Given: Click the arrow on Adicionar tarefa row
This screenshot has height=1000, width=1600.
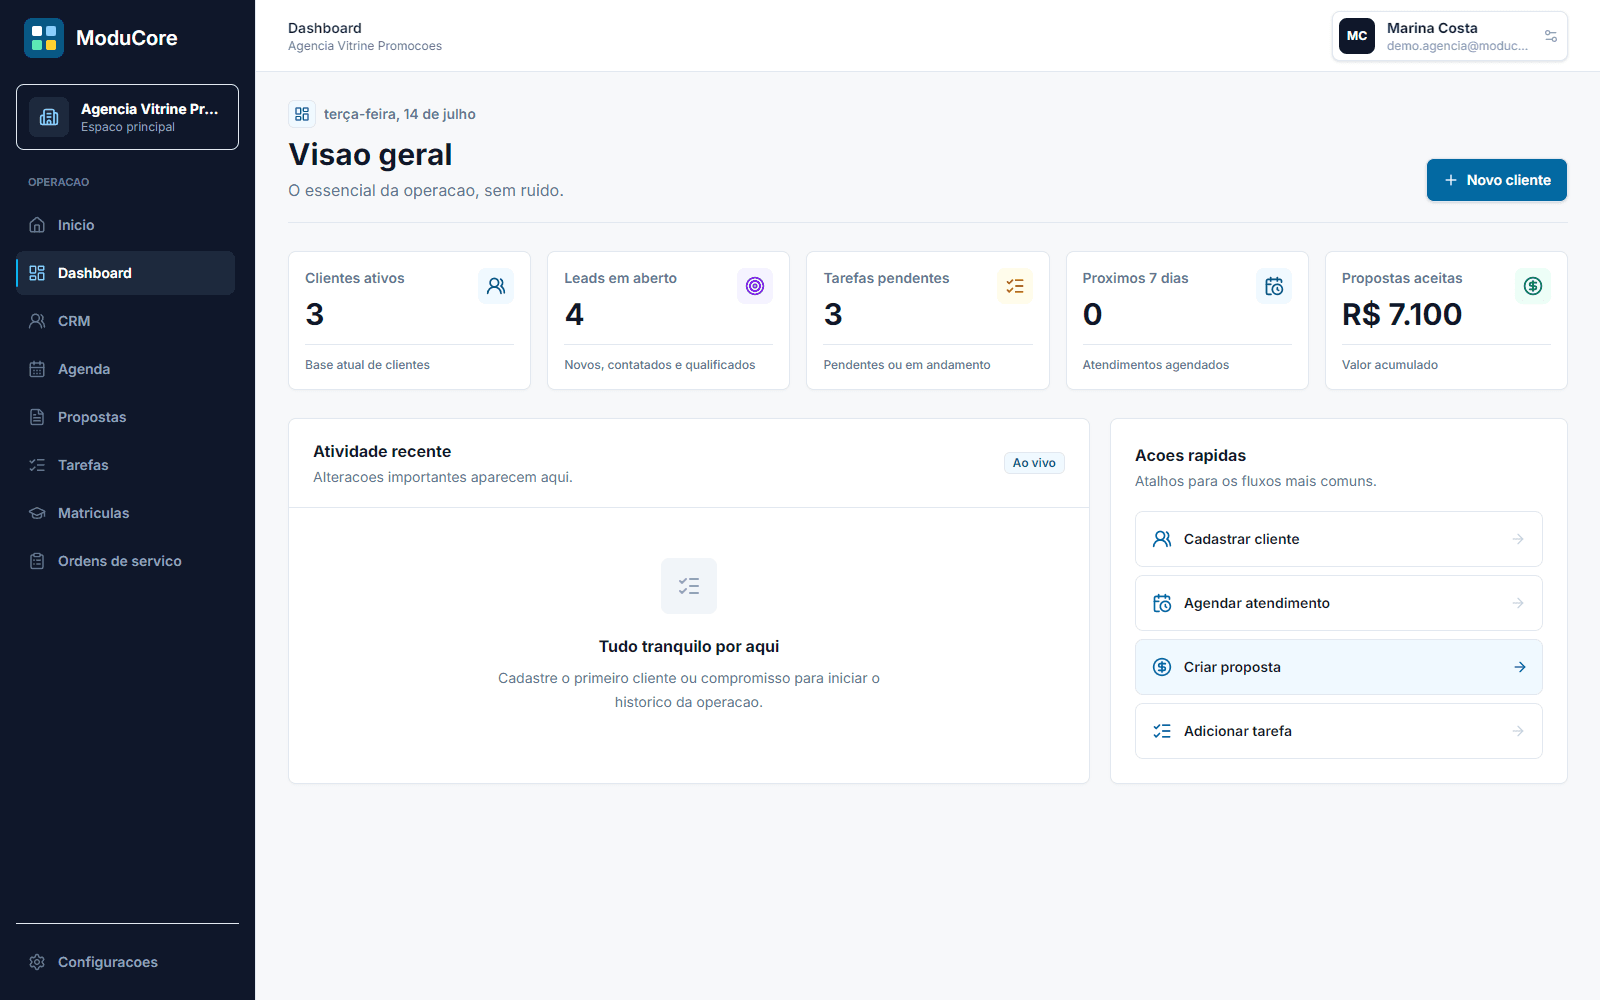Looking at the screenshot, I should click(x=1518, y=731).
